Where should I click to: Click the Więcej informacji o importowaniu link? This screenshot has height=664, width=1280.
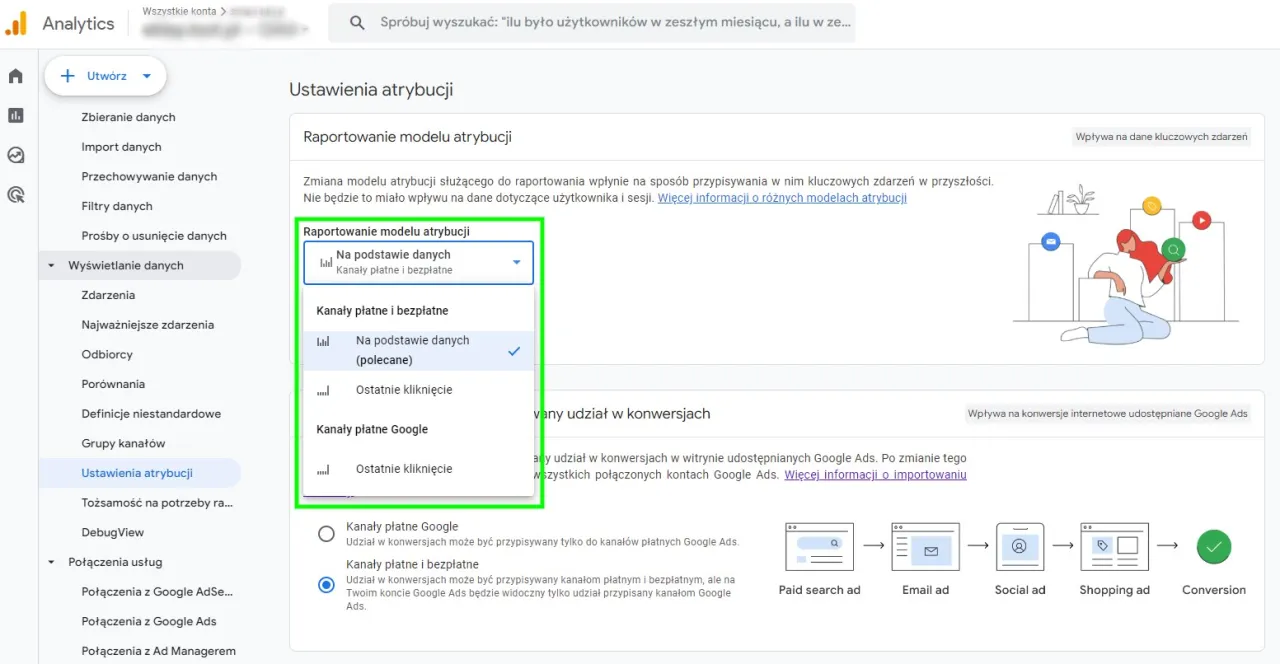[876, 474]
